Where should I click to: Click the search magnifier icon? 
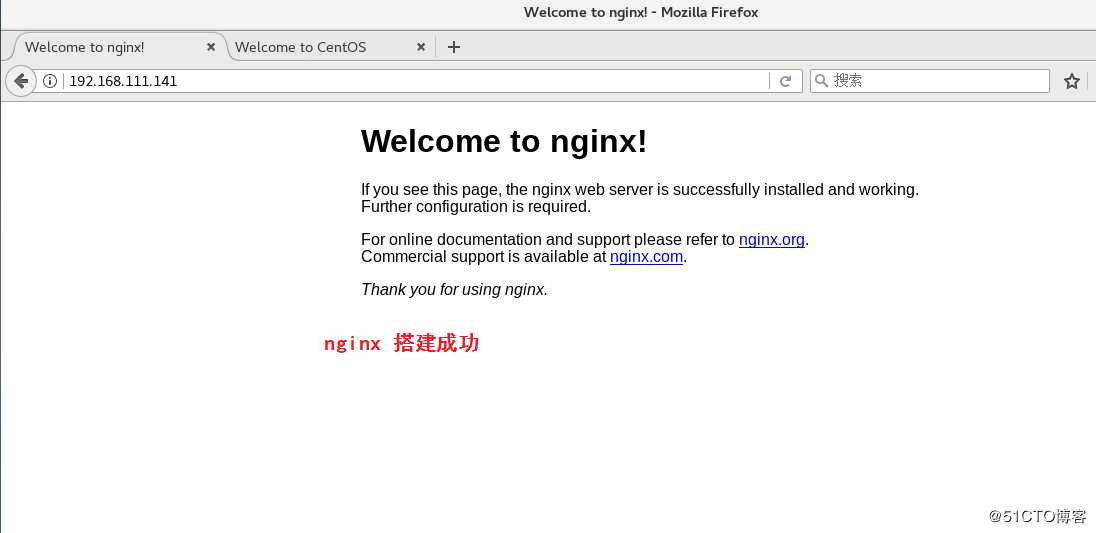pos(822,81)
